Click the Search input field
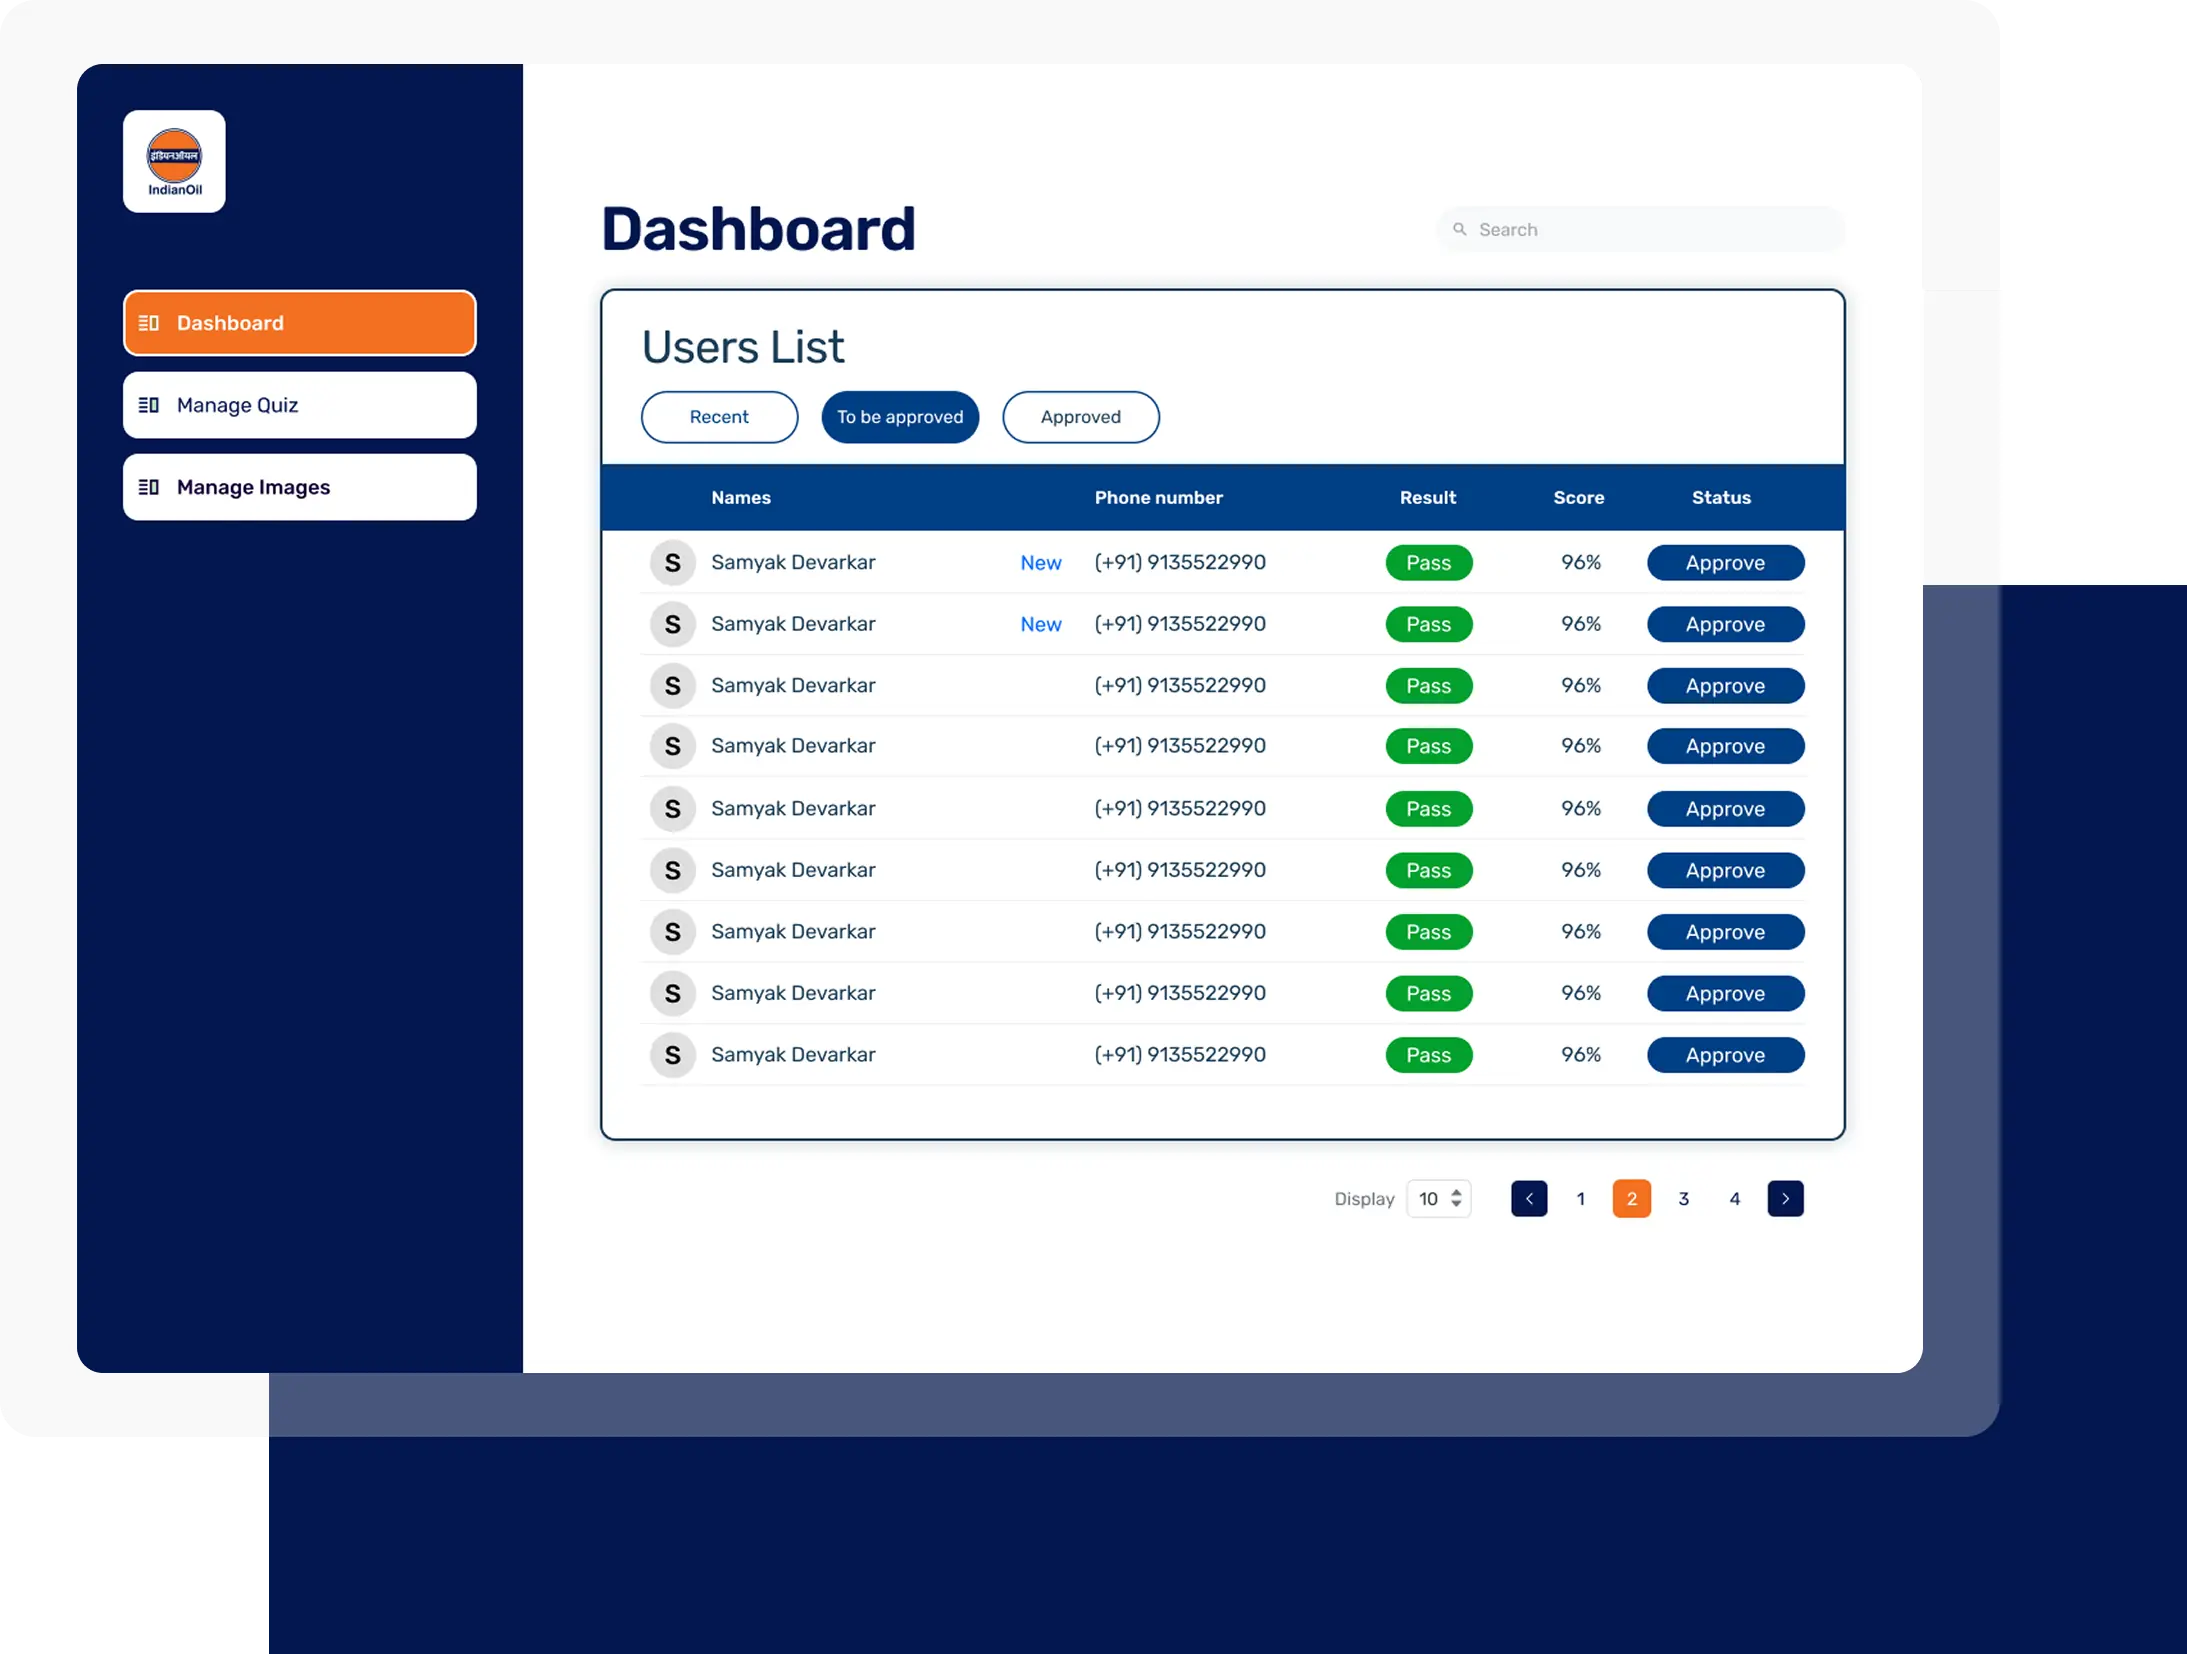 1650,229
